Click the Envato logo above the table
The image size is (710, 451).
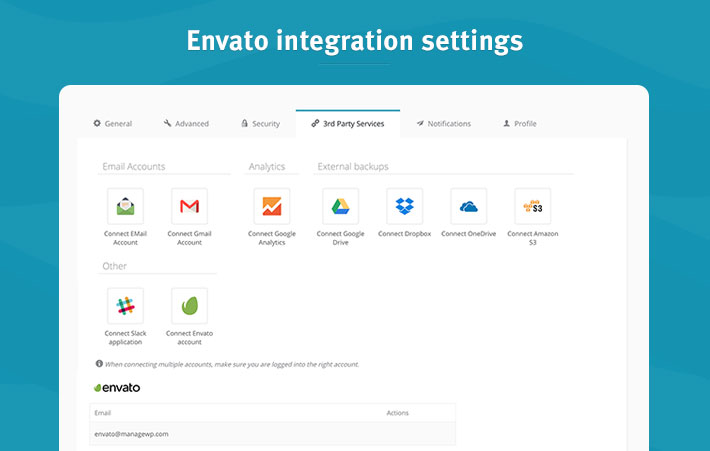117,387
